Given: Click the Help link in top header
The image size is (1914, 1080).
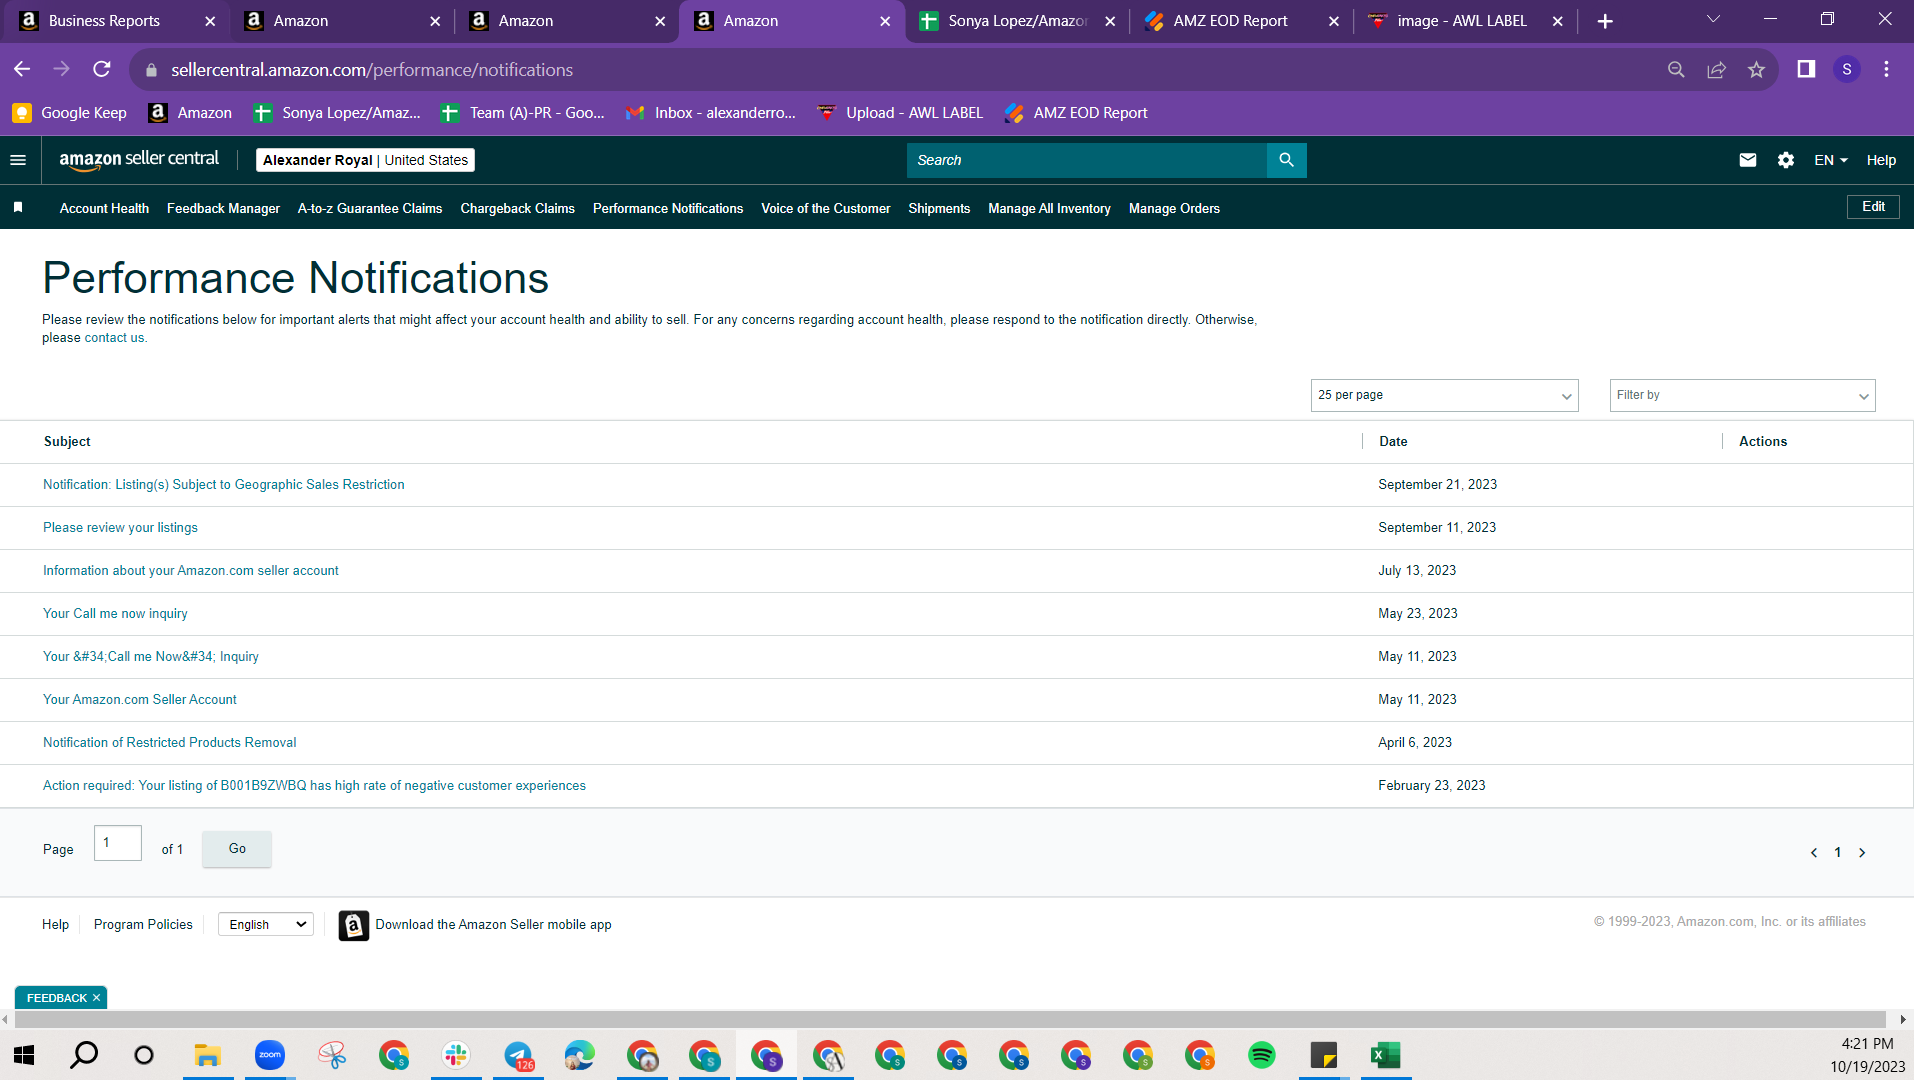Looking at the screenshot, I should coord(1881,160).
